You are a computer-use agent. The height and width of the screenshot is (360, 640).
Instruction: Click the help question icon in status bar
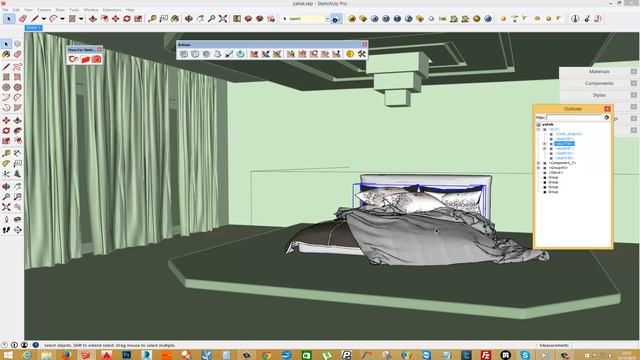click(36, 345)
